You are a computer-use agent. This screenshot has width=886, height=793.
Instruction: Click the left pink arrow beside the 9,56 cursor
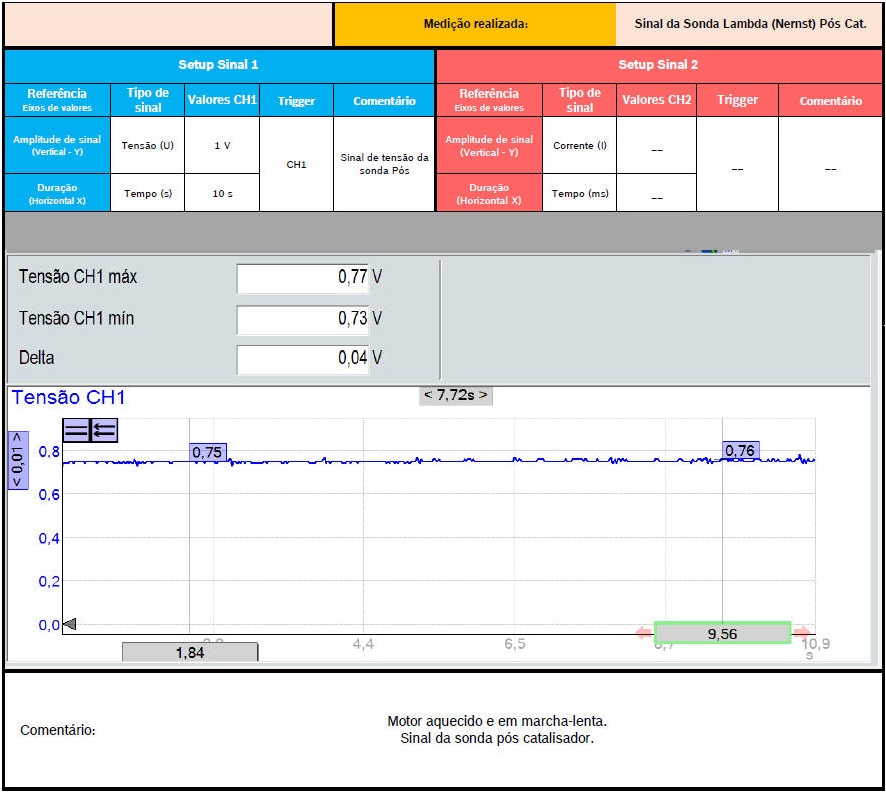(x=644, y=633)
